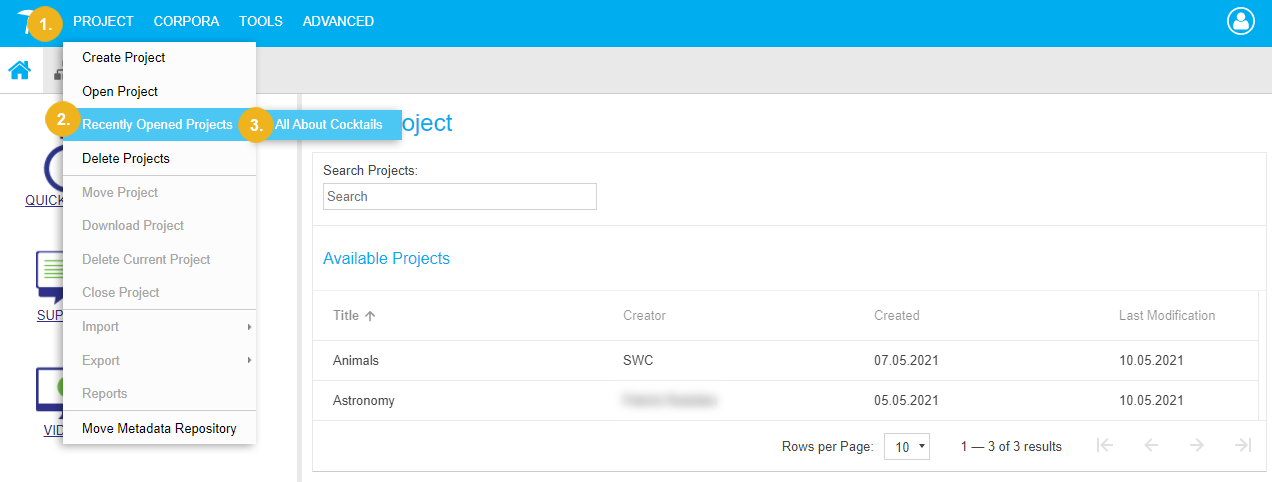Open the Rows per Page dropdown
Screen dimensions: 1272x482
pyautogui.click(x=907, y=447)
